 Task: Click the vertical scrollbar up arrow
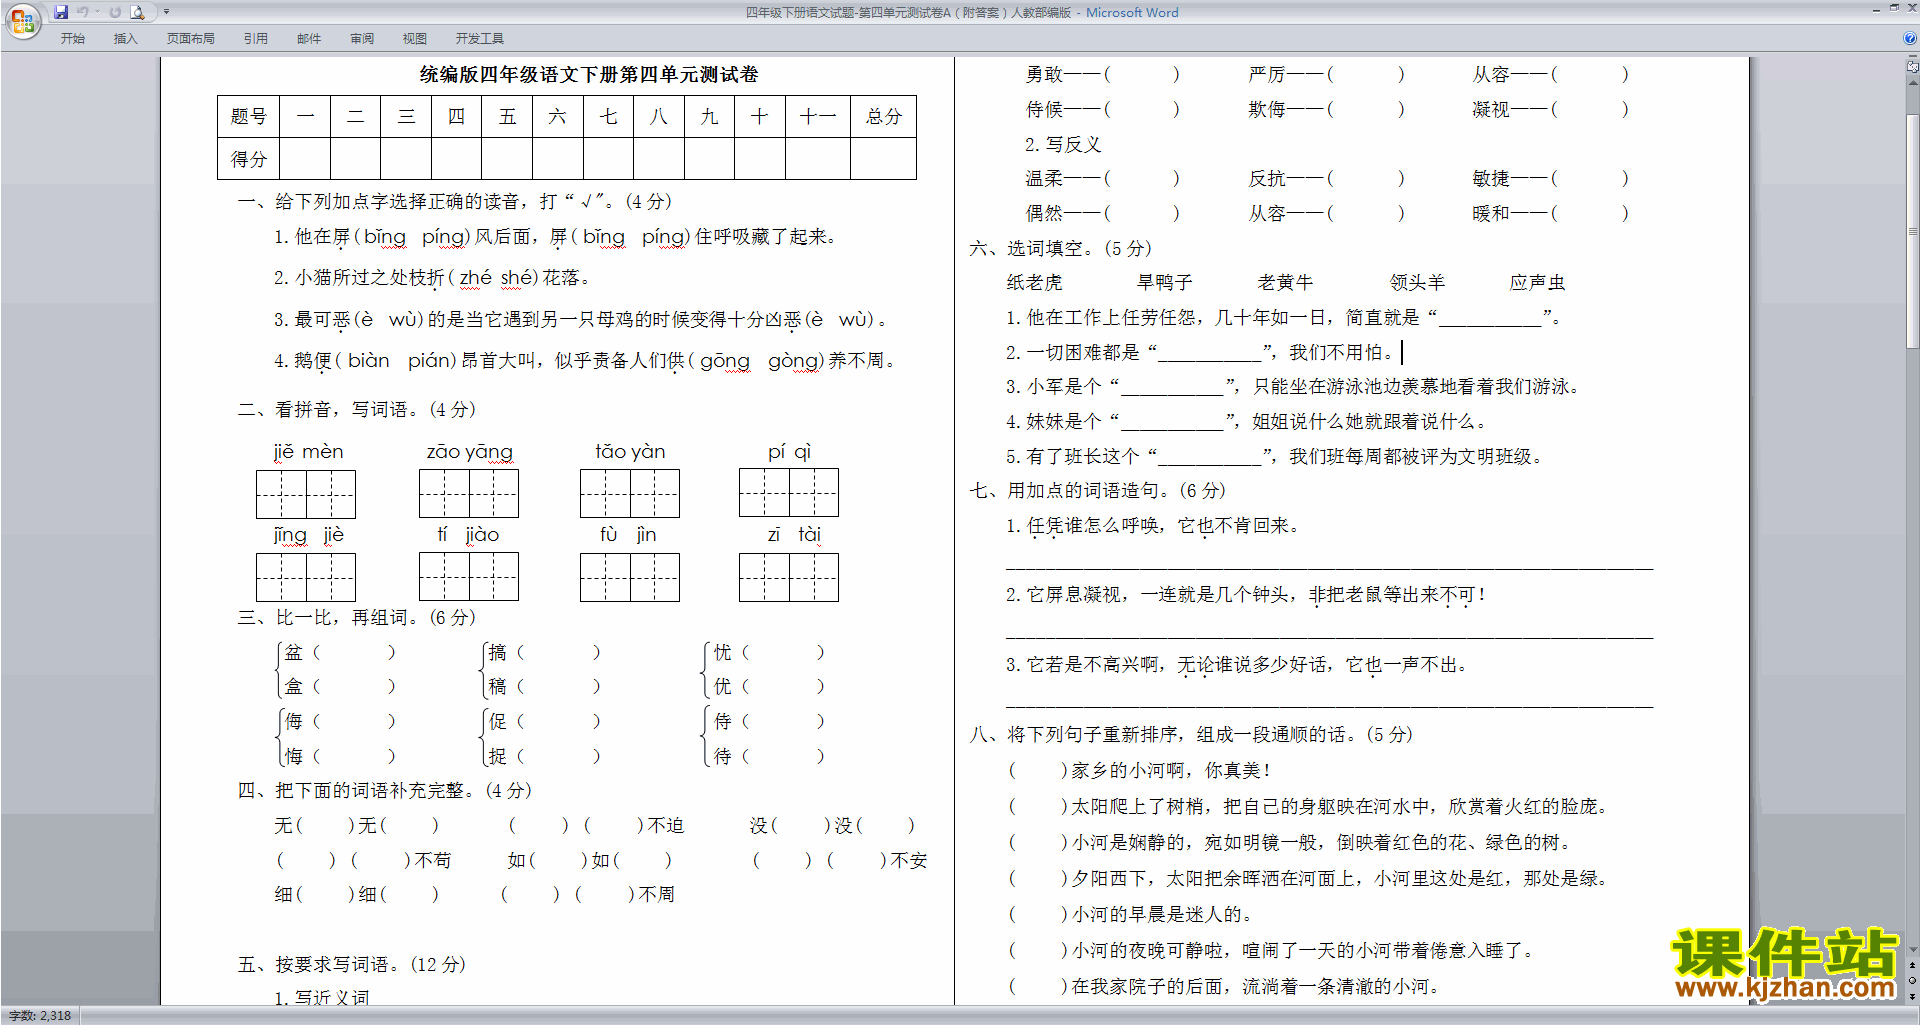tap(1912, 81)
